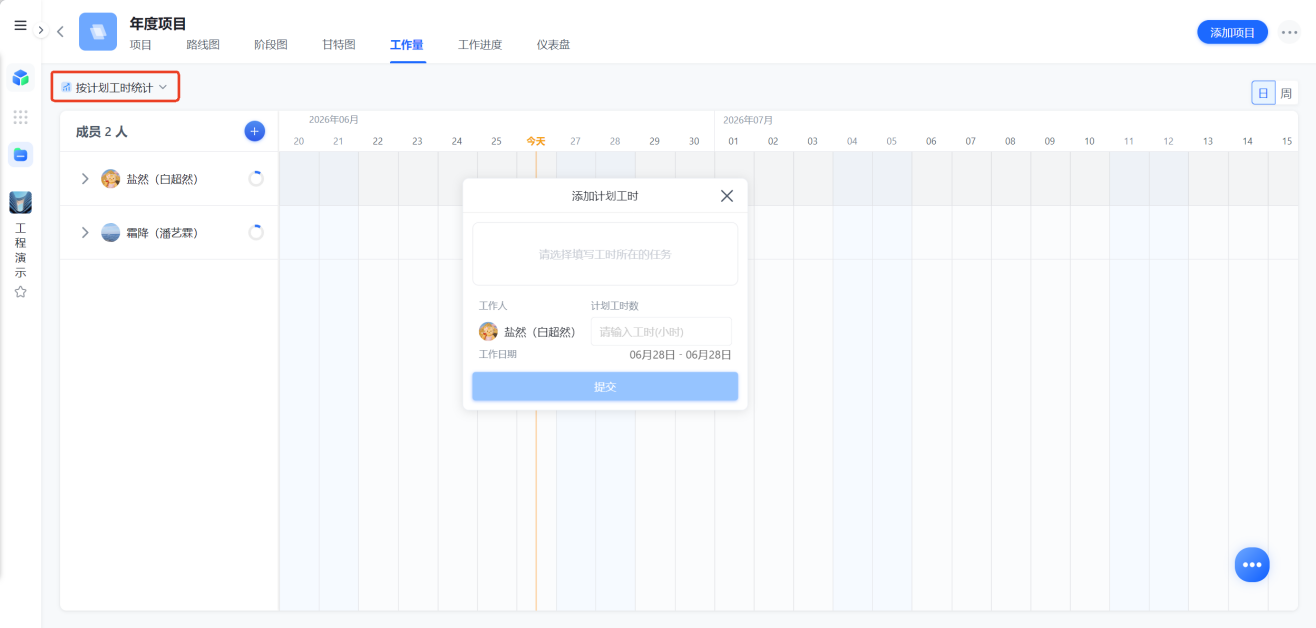Screen dimensions: 1316x628
Task: Expand sidebar with small arrow toggle
Action: point(41,31)
